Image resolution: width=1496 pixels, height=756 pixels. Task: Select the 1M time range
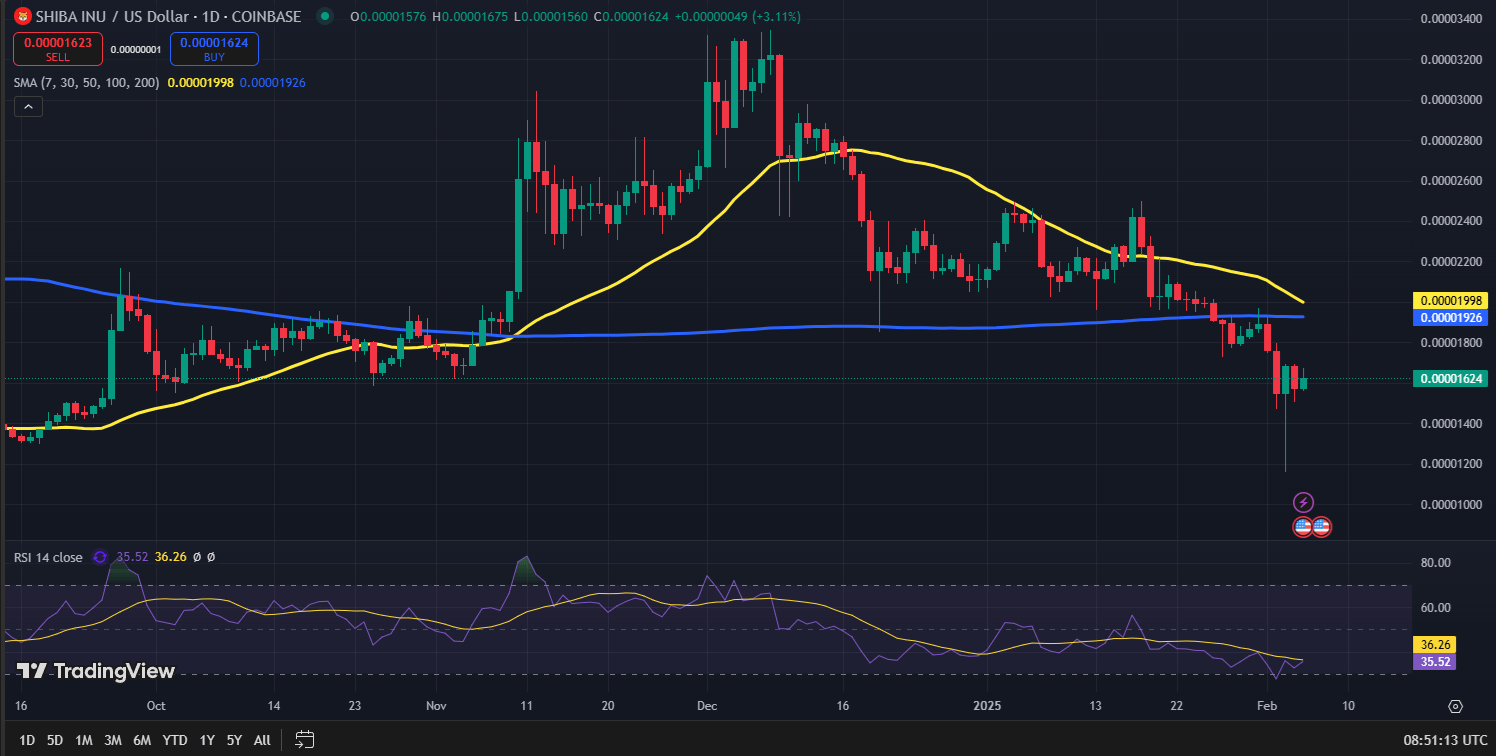point(84,740)
